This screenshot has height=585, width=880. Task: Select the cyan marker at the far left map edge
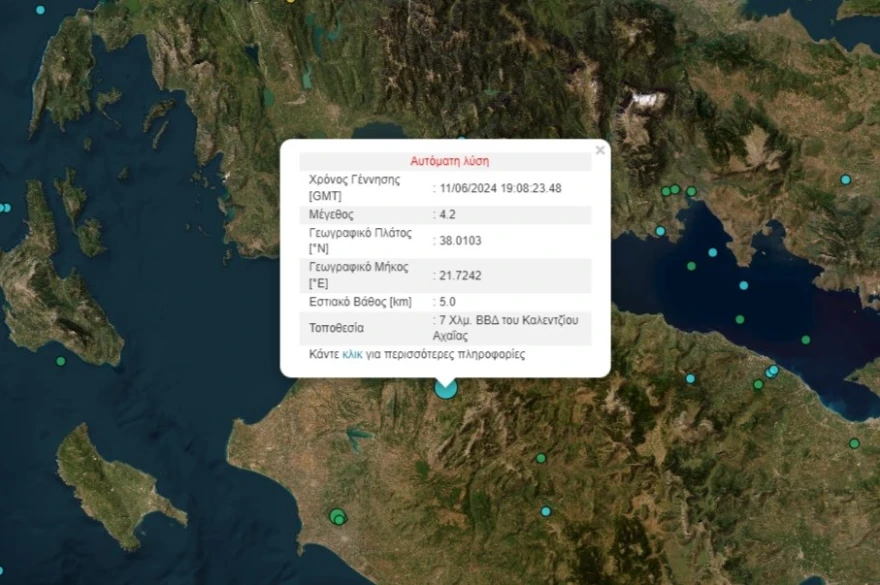(x=4, y=208)
